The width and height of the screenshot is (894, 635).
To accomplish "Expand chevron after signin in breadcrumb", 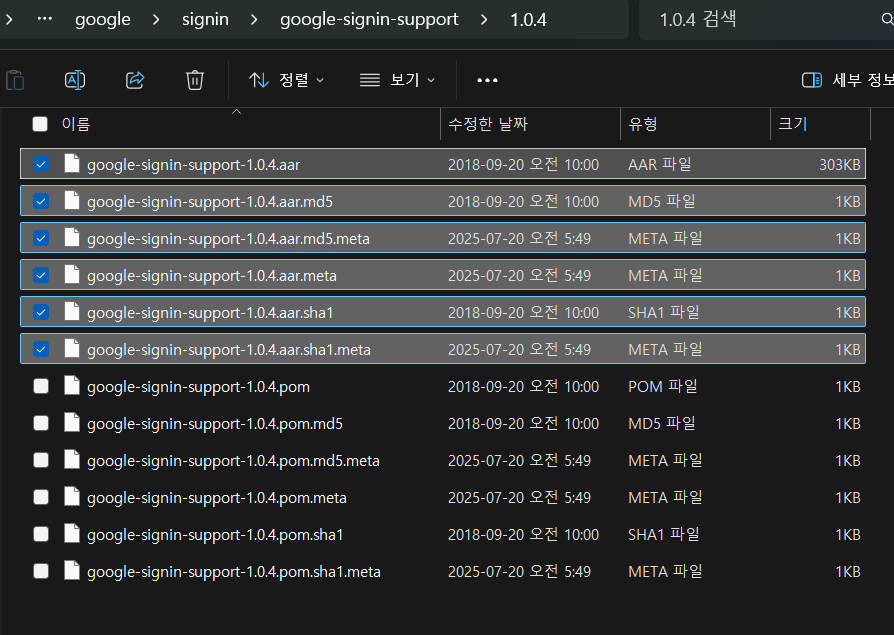I will click(x=254, y=20).
